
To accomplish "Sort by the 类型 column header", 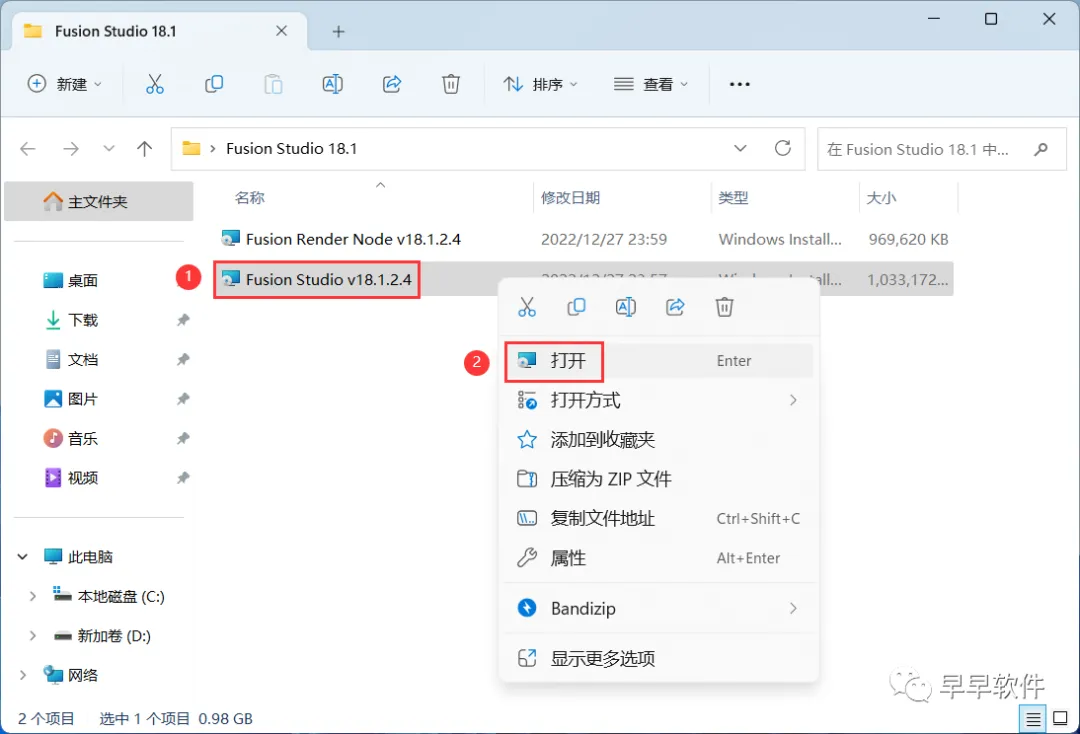I will [733, 198].
